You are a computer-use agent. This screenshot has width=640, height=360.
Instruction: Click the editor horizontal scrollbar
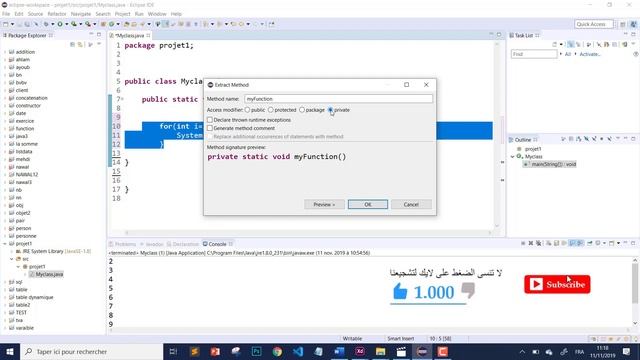[x=308, y=233]
